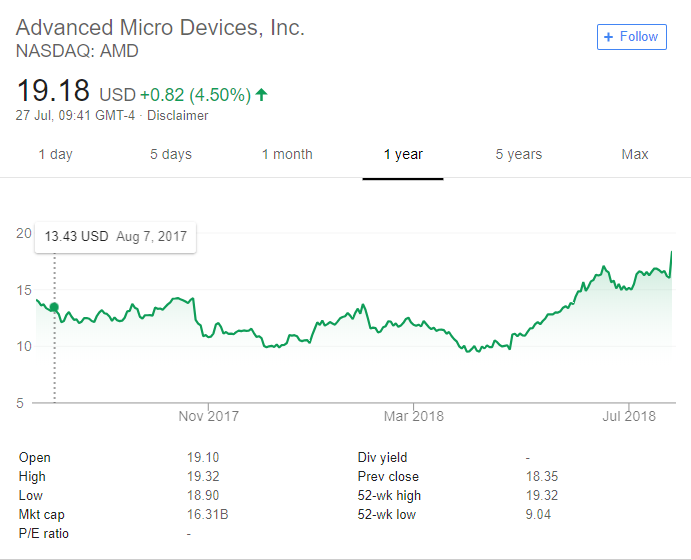Screen dimensions: 691x560
Task: Click the Advanced Micro Devices title
Action: click(x=160, y=27)
